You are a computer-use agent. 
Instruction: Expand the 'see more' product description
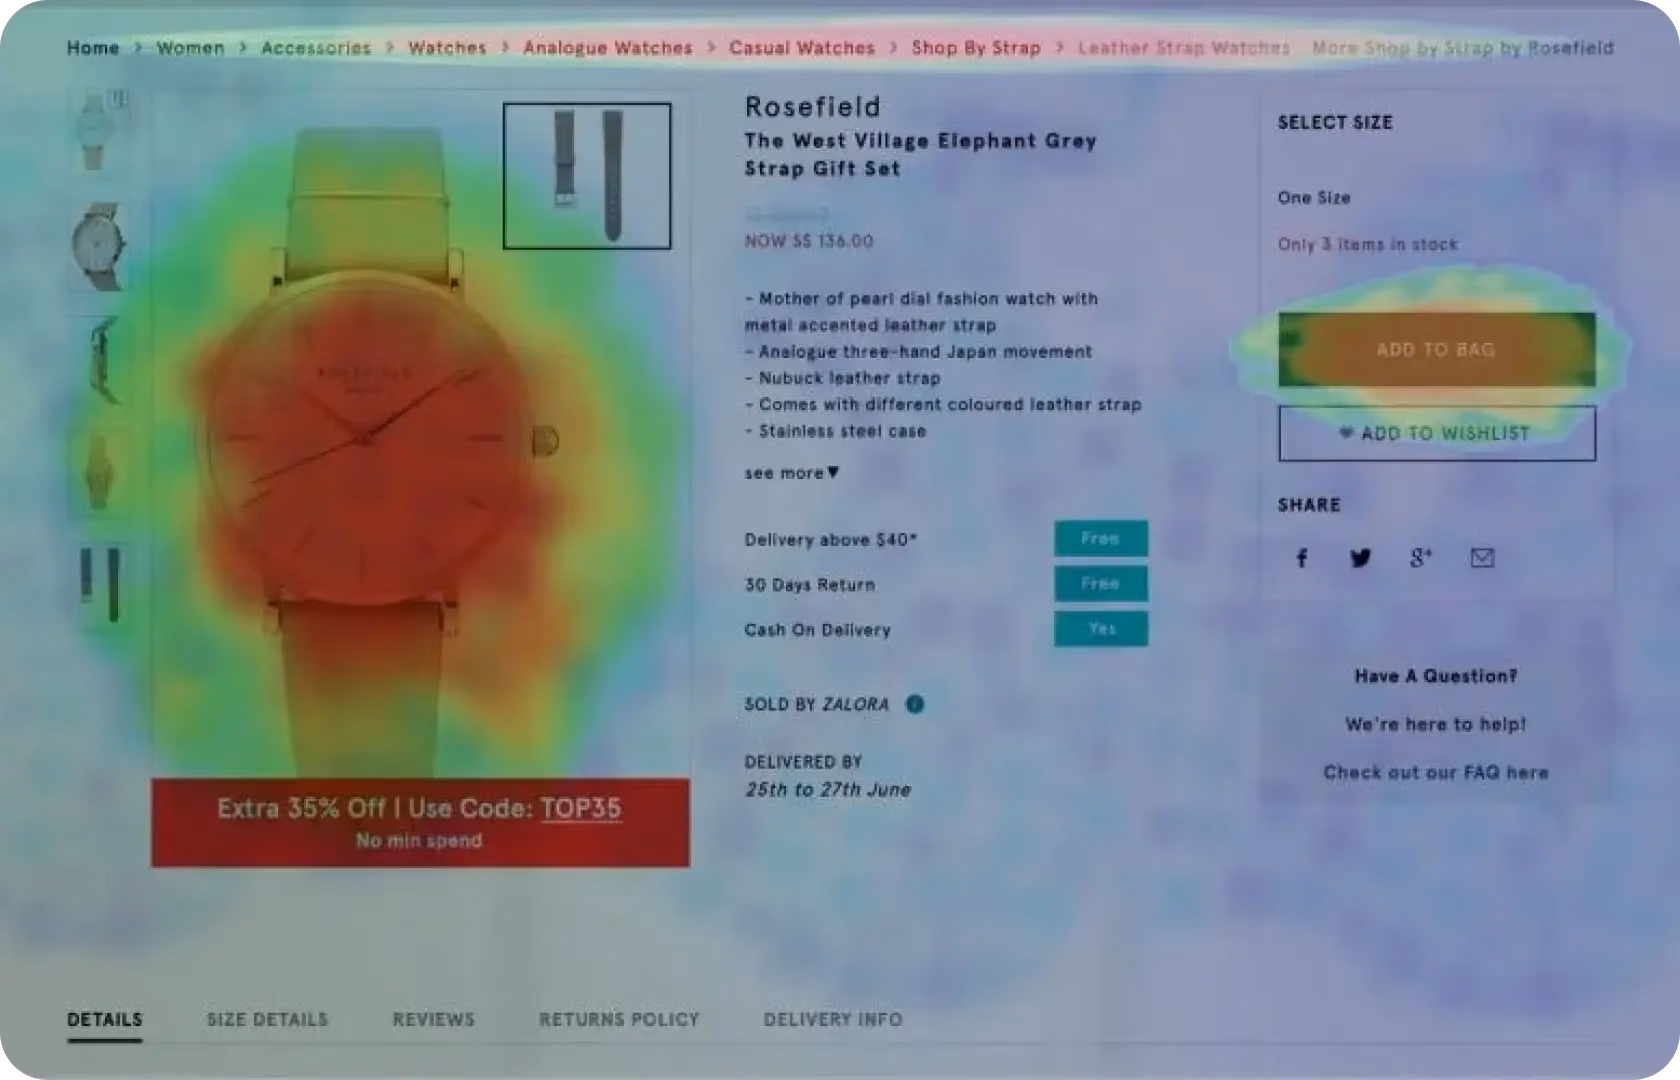coord(791,473)
